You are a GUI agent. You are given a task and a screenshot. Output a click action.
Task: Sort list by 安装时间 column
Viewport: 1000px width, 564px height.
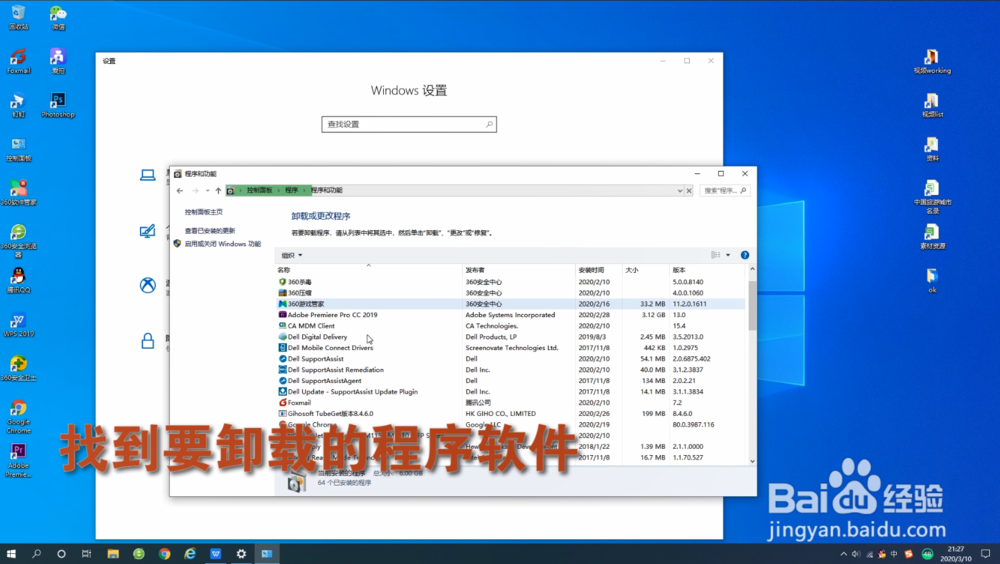(599, 270)
